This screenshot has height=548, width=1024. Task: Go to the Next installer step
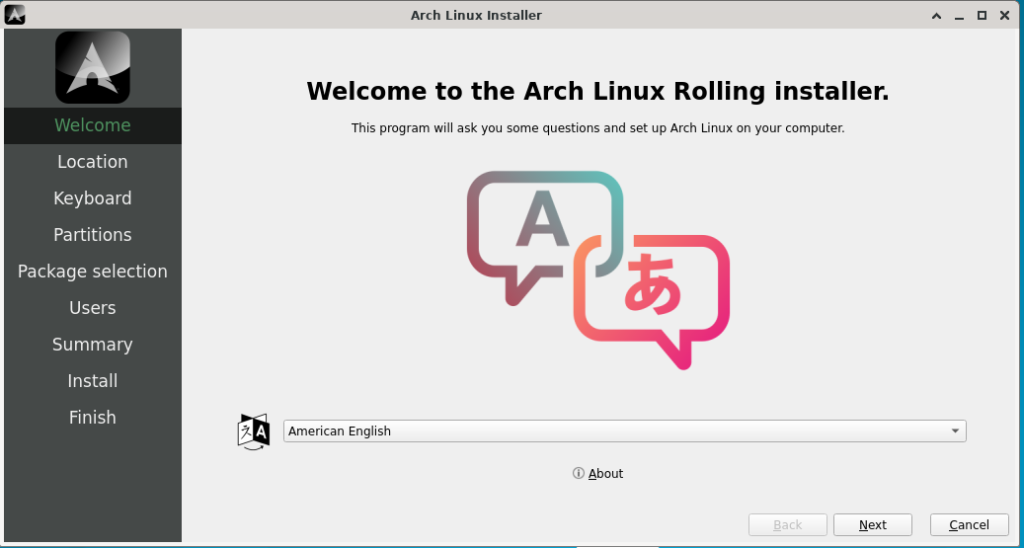coord(872,525)
